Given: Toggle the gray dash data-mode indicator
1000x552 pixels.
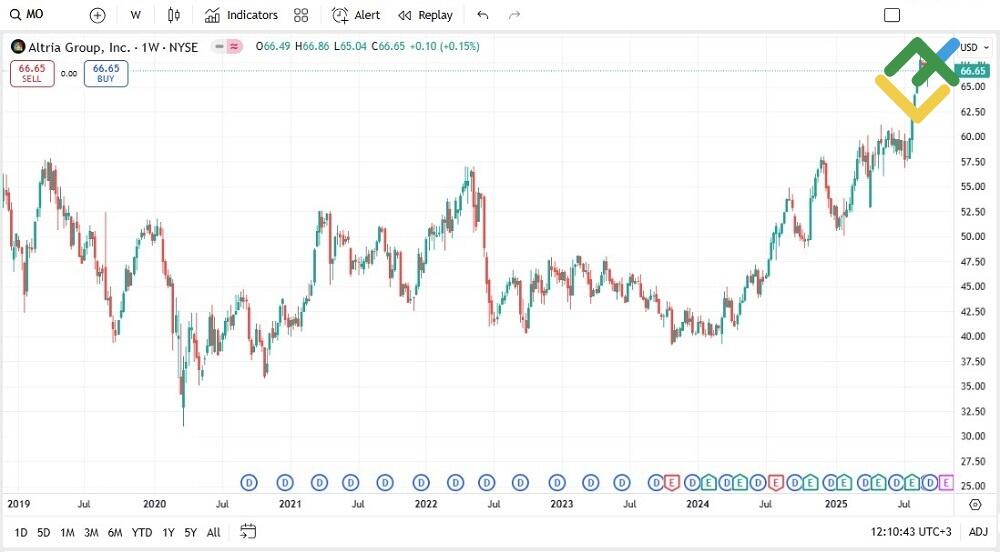Looking at the screenshot, I should click(x=219, y=47).
